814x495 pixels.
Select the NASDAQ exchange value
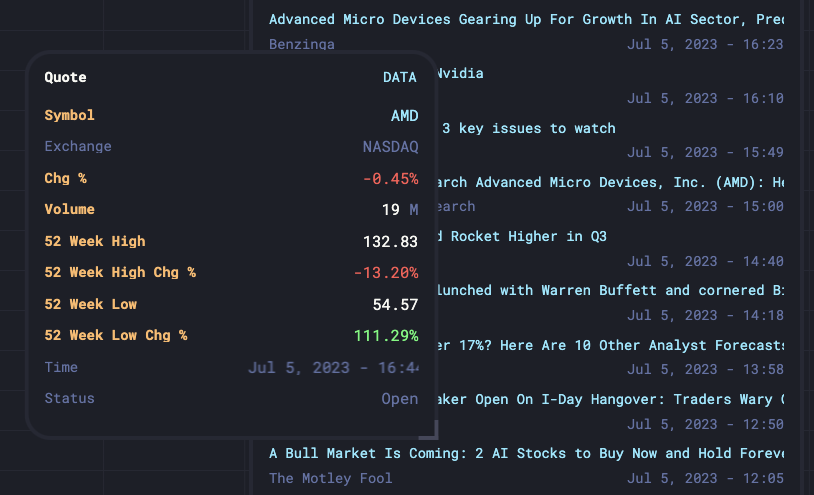(x=390, y=147)
